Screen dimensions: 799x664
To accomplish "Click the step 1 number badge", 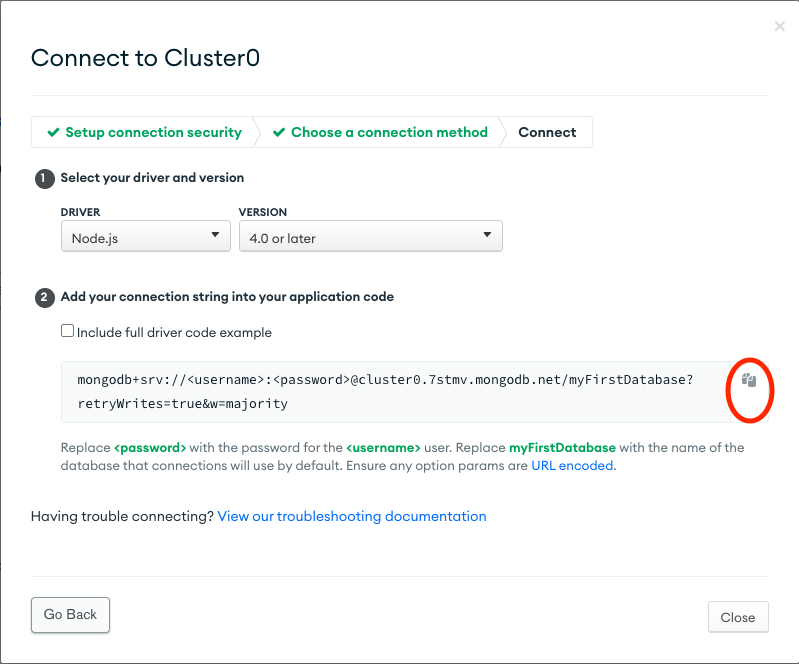I will 44,179.
